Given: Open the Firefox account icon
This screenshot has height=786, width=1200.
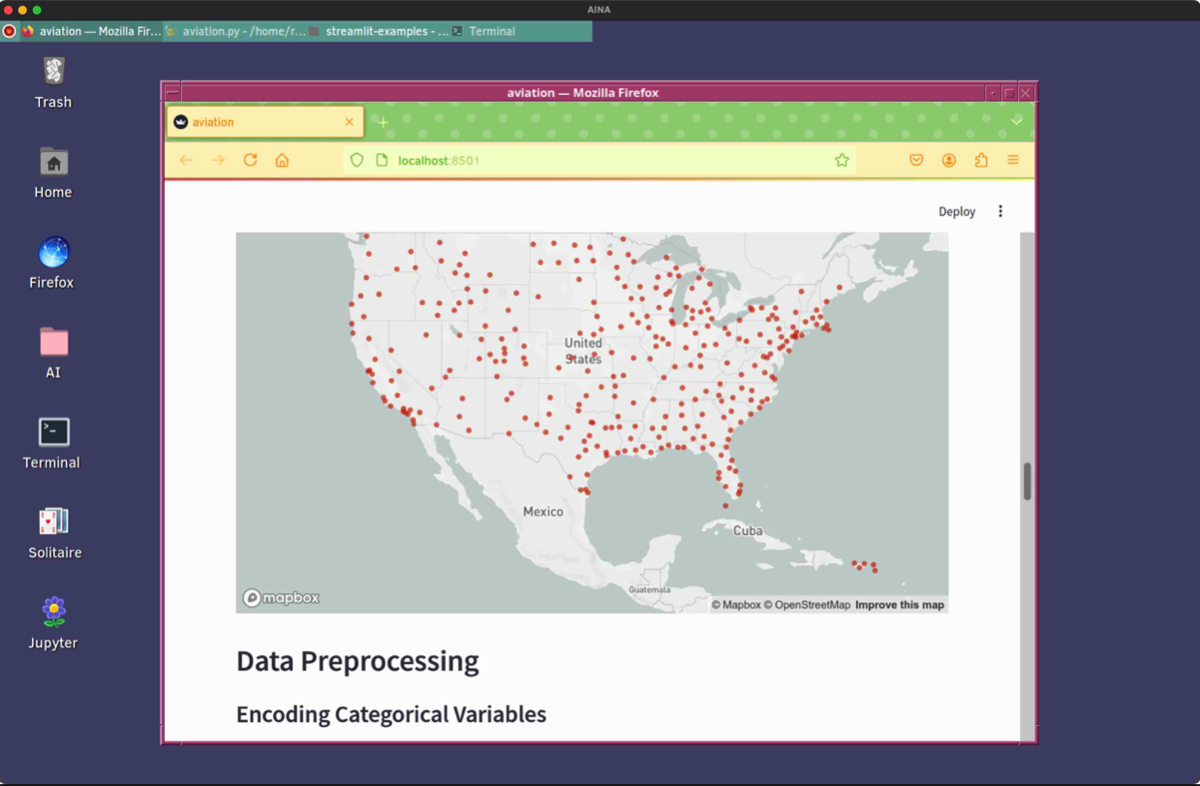Looking at the screenshot, I should [x=949, y=160].
